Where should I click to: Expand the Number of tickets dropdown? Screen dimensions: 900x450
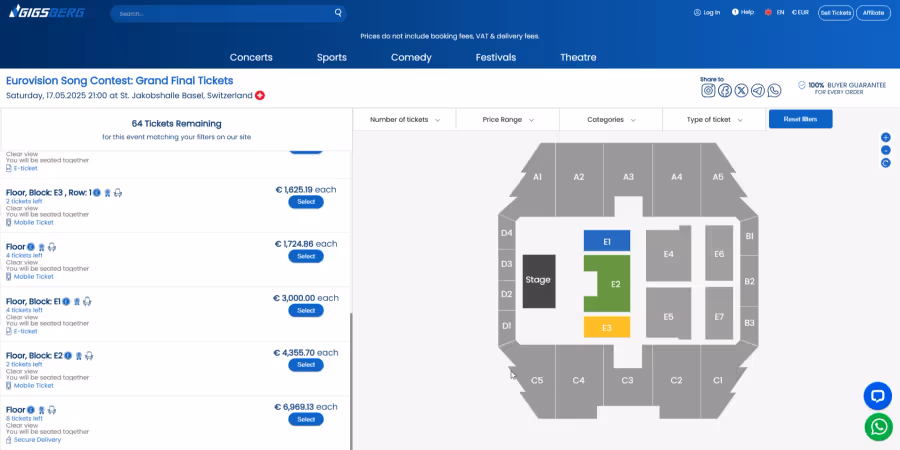404,120
